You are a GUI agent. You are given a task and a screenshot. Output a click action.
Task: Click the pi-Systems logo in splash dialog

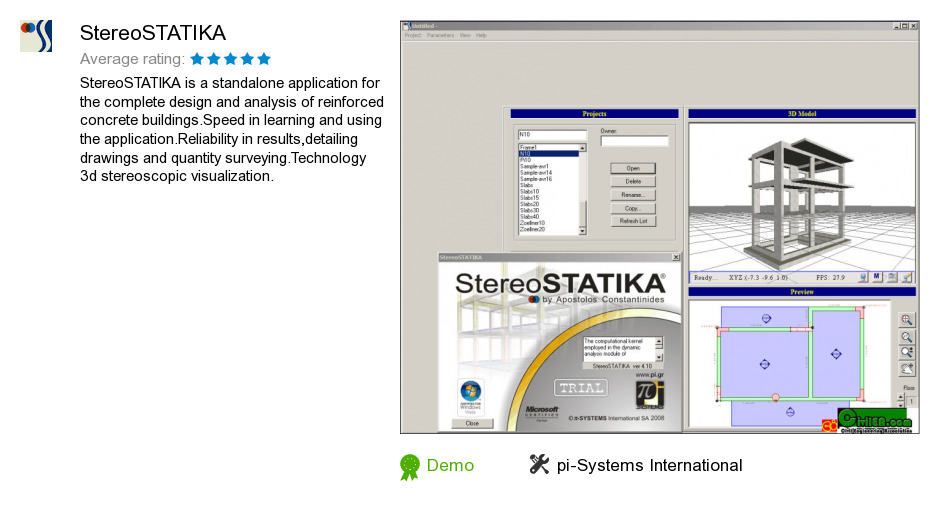[x=649, y=395]
